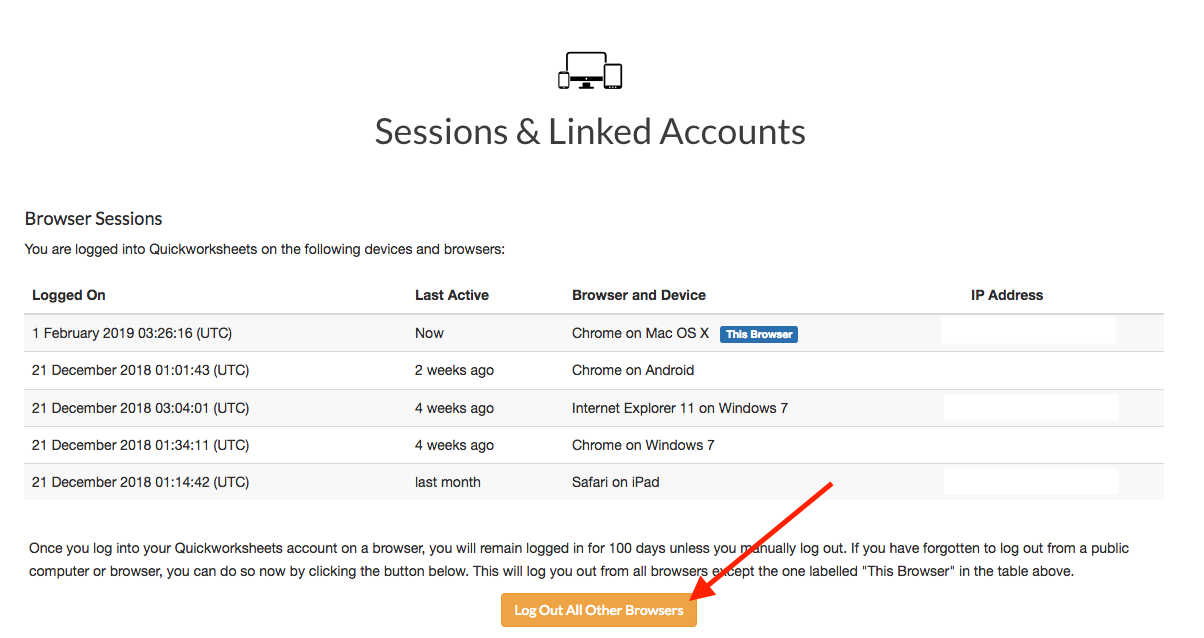Click Internet Explorer 11 on Windows 7 entry

coord(680,408)
